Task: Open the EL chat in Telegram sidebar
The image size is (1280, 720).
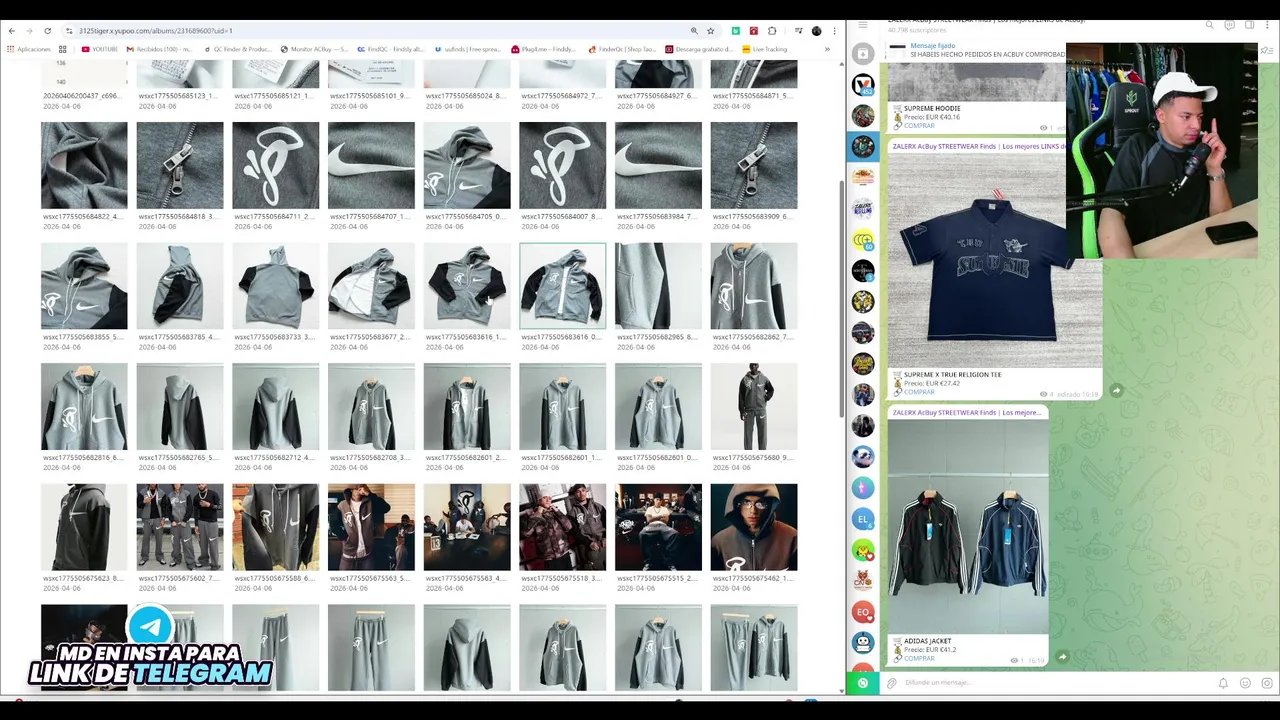Action: (x=863, y=519)
